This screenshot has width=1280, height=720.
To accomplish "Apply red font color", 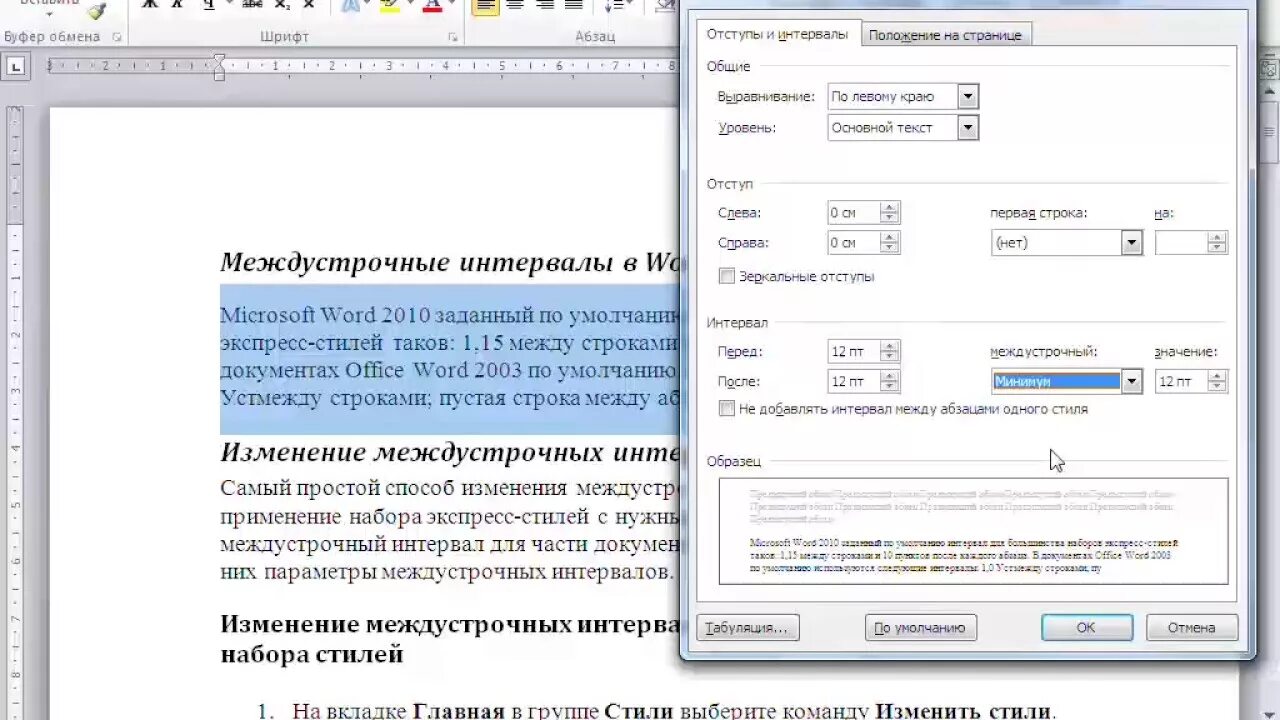I will point(433,5).
